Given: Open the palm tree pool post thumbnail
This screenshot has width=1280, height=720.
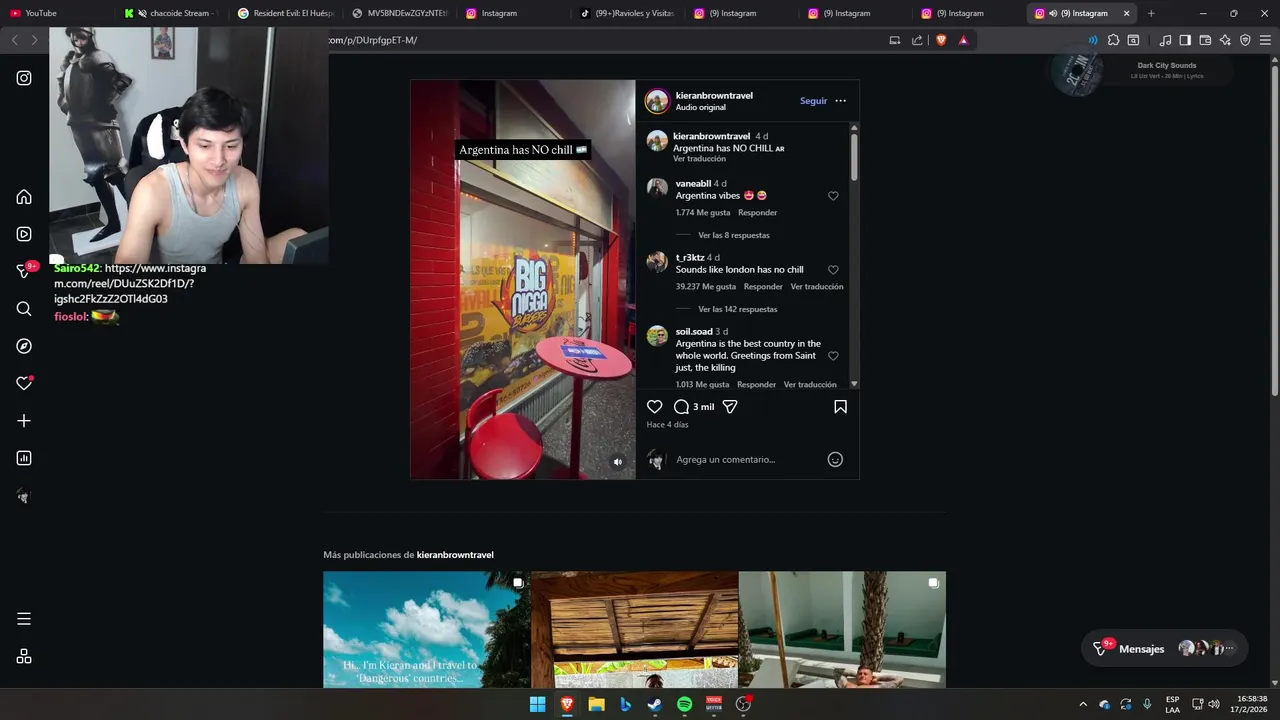Looking at the screenshot, I should (x=842, y=630).
